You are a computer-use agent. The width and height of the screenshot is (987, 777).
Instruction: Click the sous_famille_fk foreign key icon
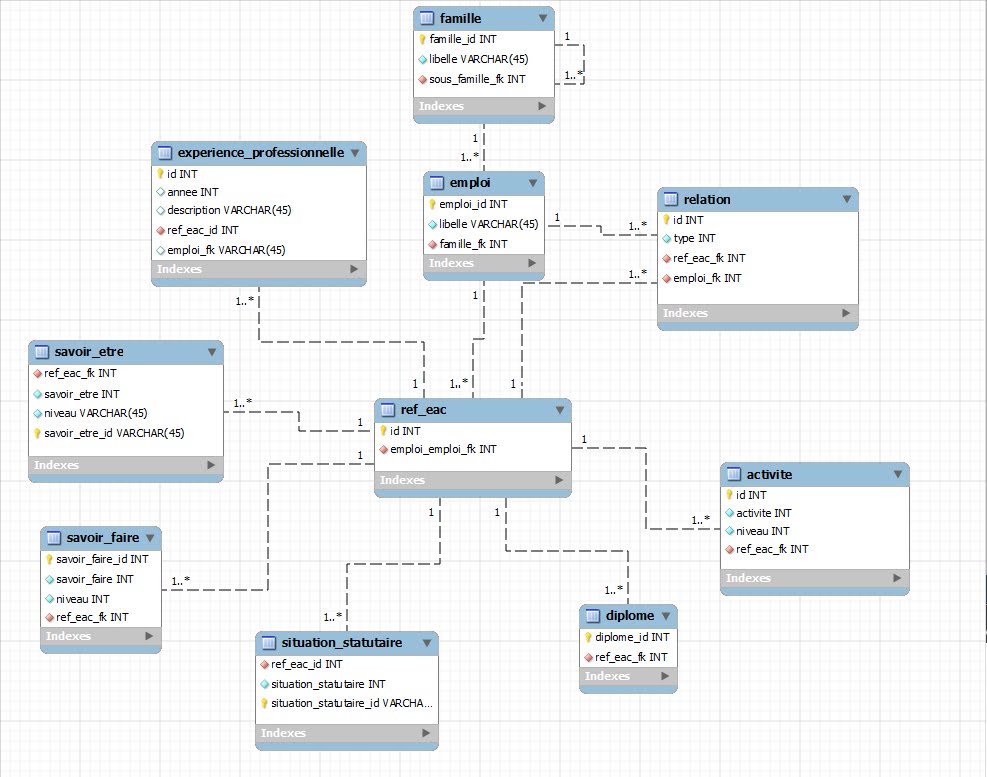[423, 79]
